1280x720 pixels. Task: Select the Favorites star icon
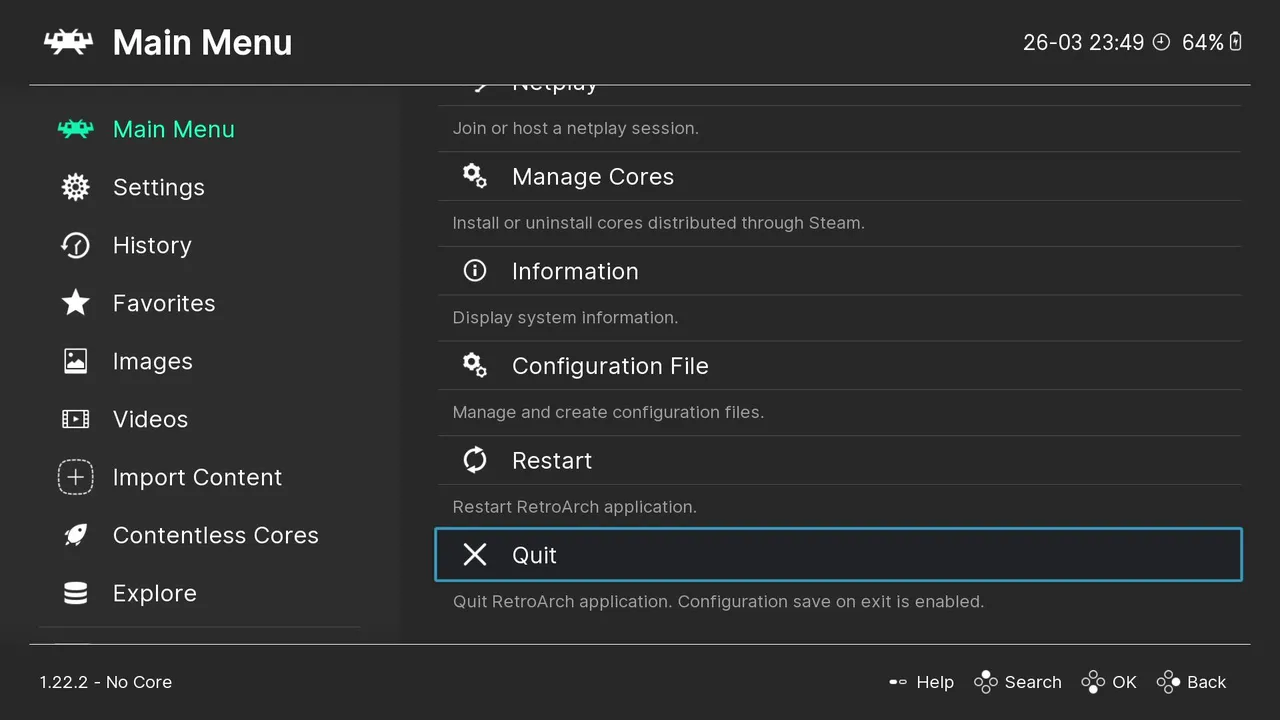click(x=76, y=303)
